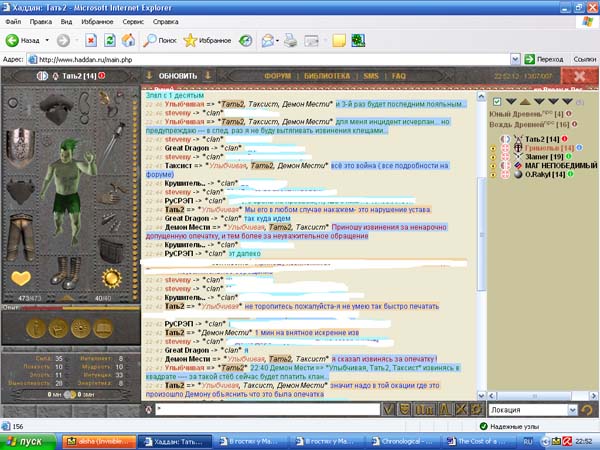Click the round gold book button
The image size is (600, 450).
(103, 328)
